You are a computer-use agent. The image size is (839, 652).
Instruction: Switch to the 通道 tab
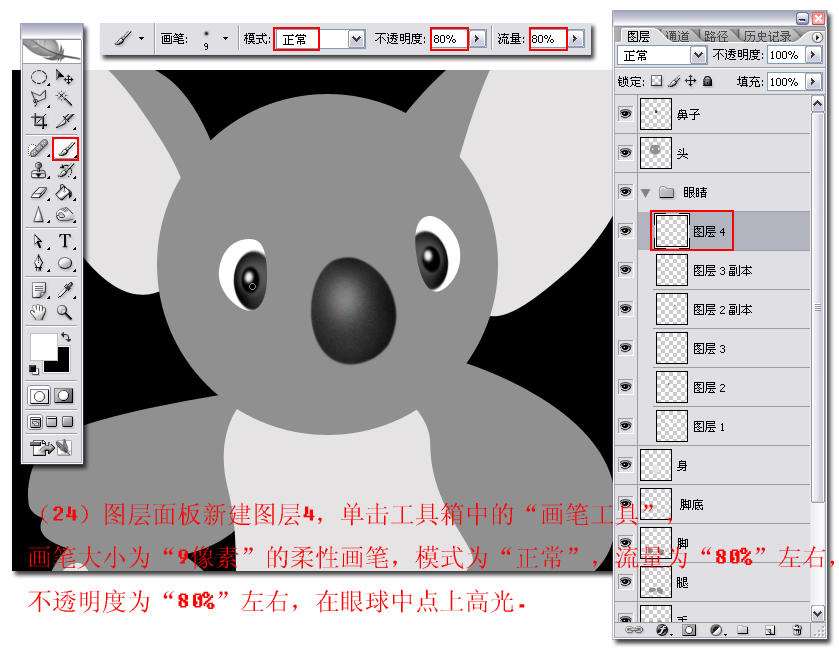pyautogui.click(x=675, y=36)
